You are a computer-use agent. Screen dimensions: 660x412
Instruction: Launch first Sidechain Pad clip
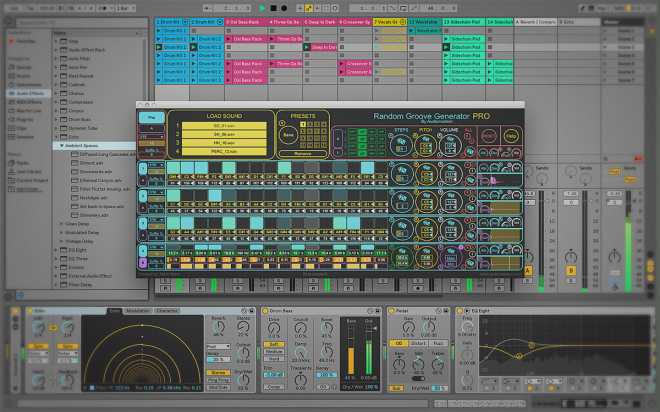(x=446, y=39)
